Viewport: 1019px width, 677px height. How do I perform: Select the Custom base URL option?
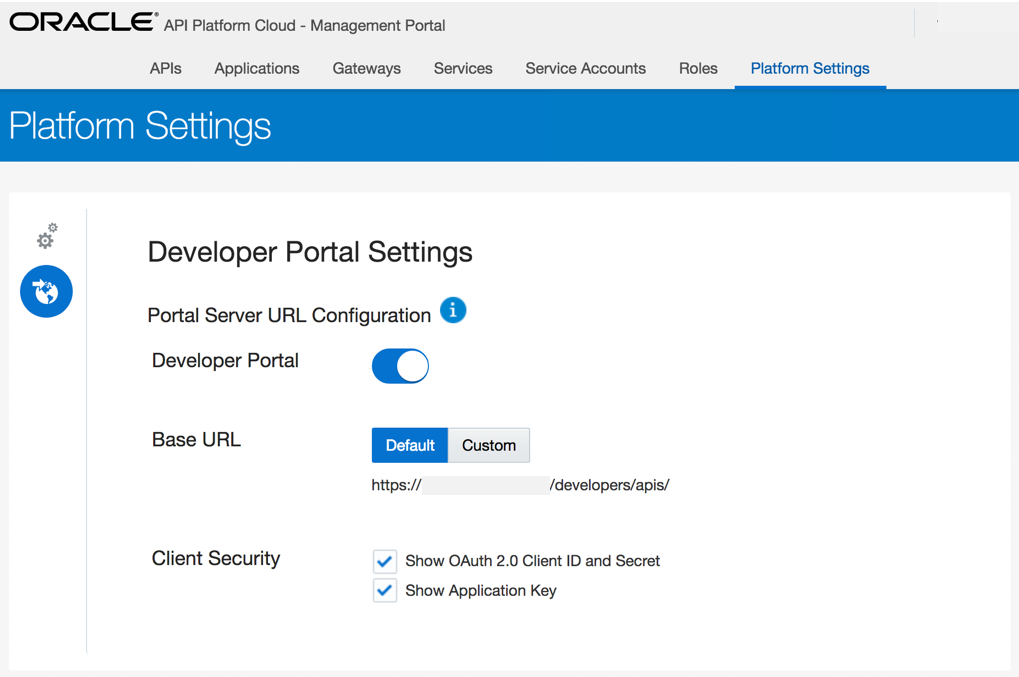489,445
